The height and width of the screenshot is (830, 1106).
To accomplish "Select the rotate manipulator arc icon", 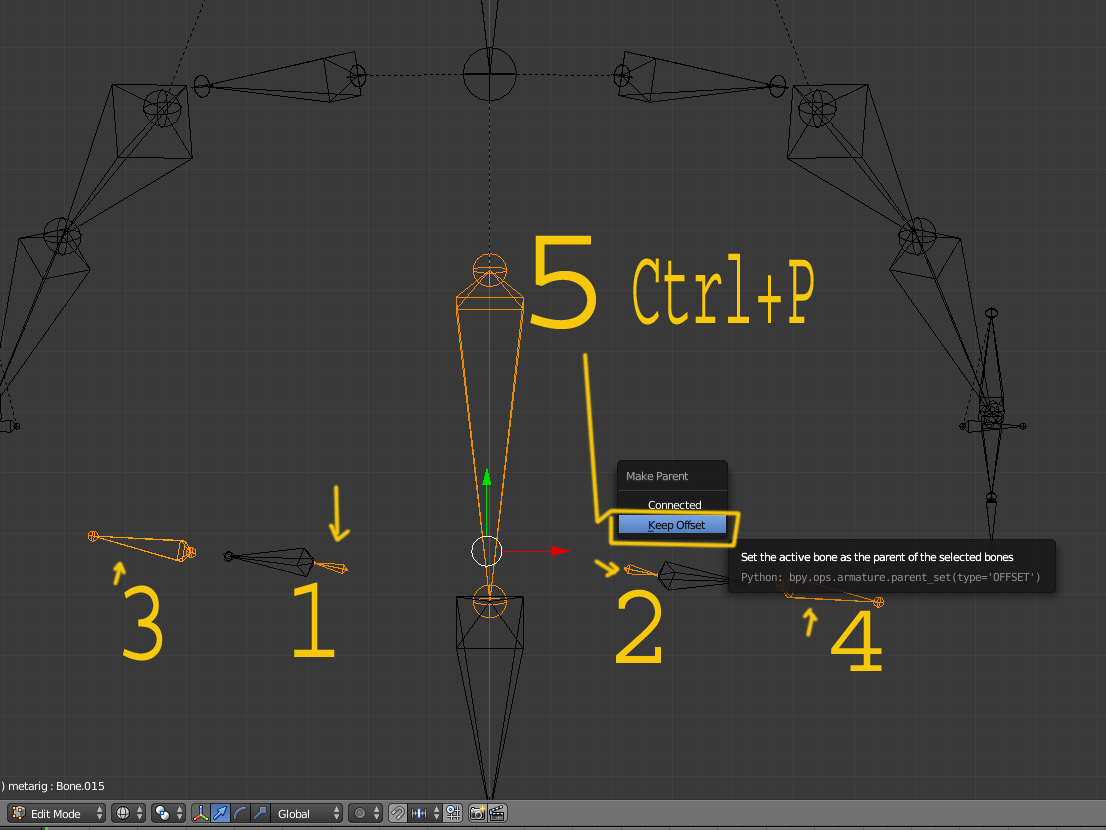I will pos(240,813).
